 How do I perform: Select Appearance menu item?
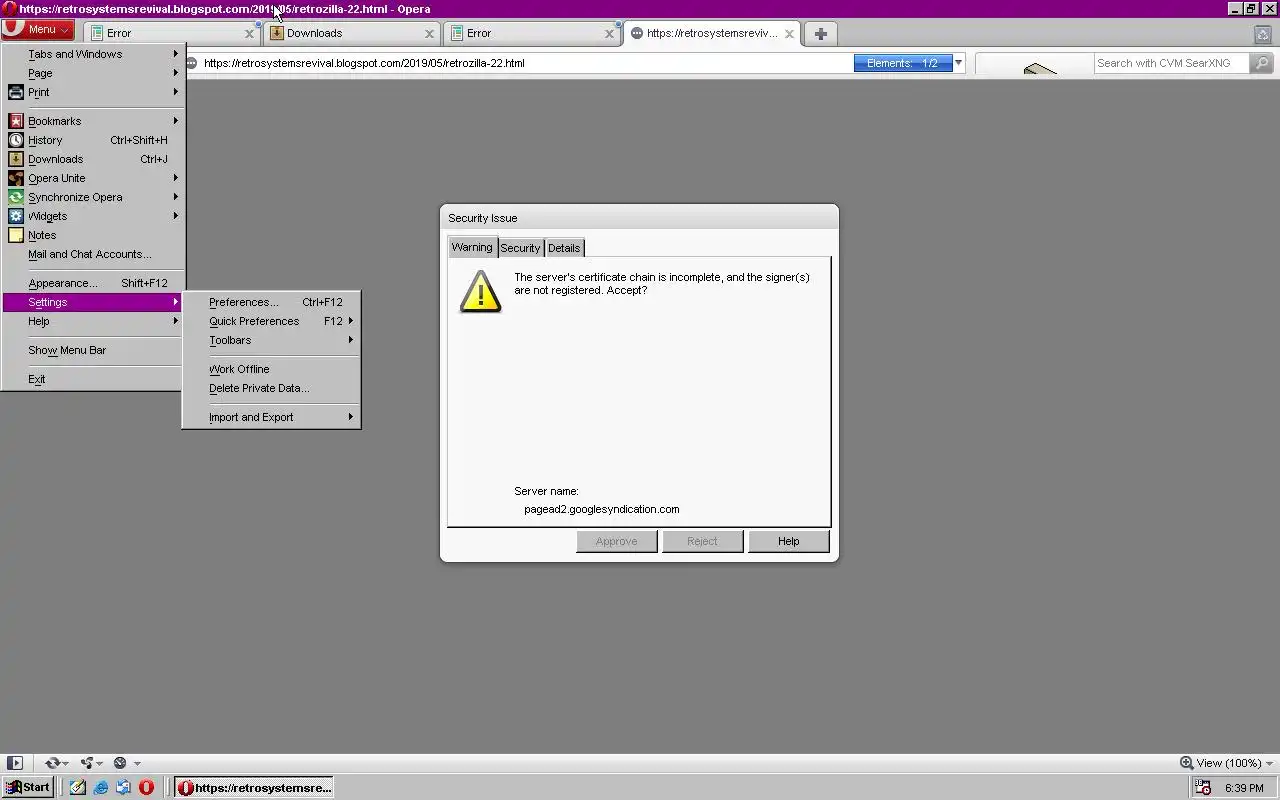point(91,283)
